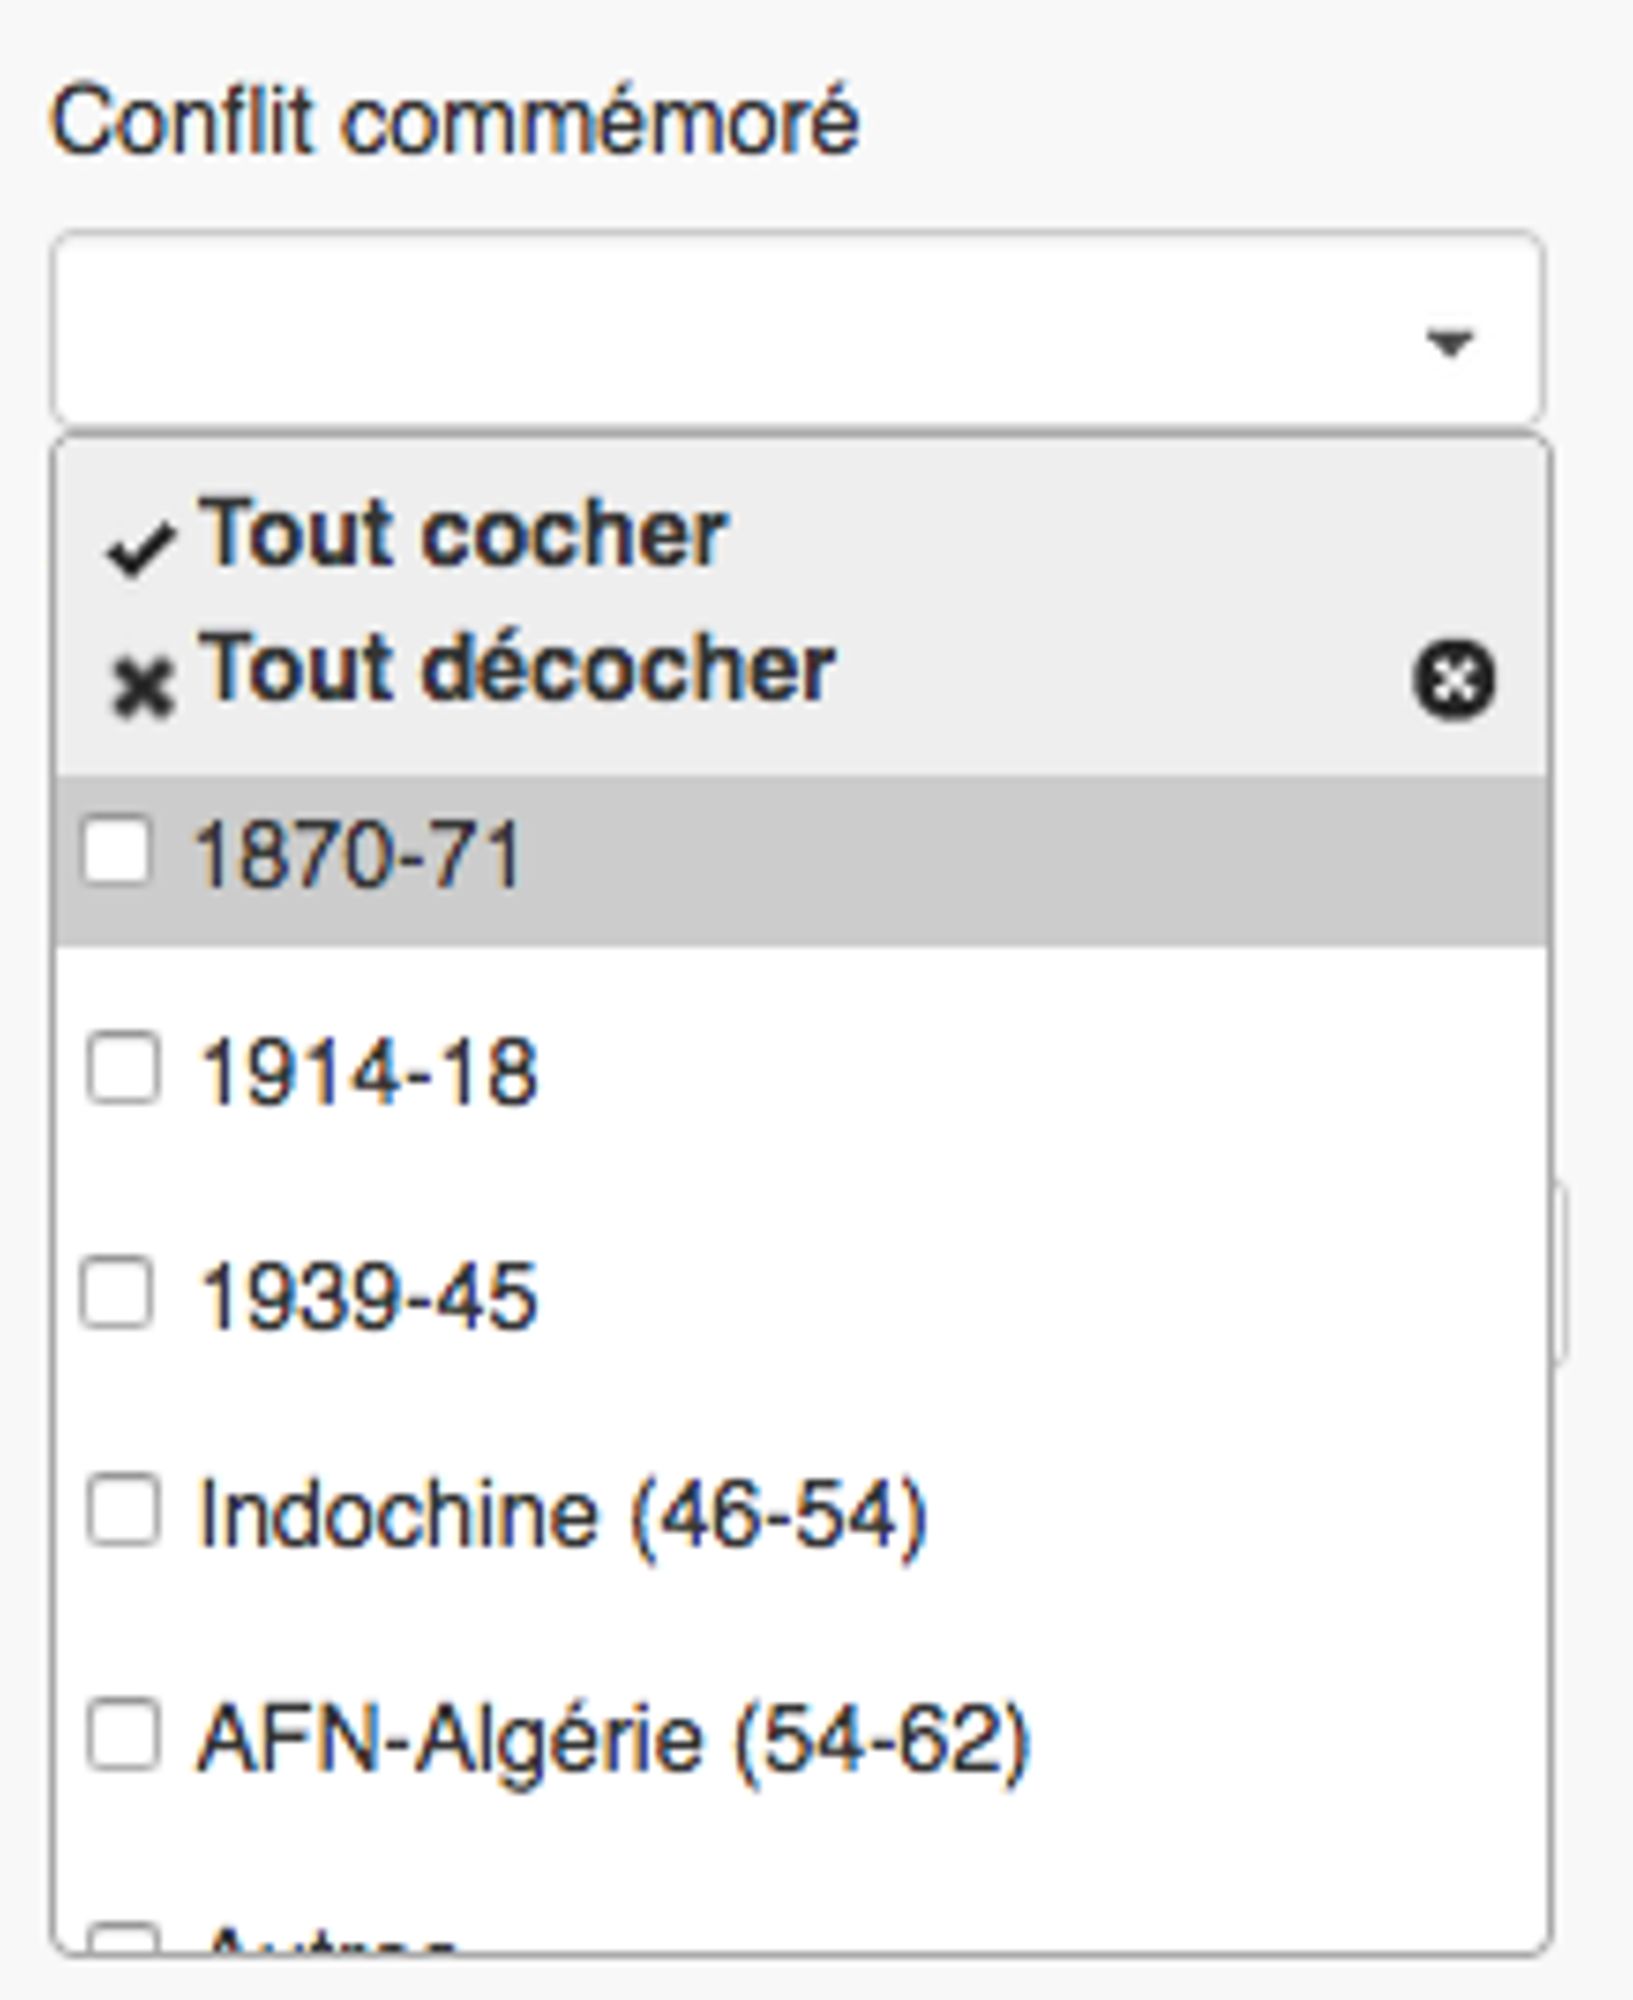The height and width of the screenshot is (2000, 1633).
Task: Toggle the Indochine (46-54) checkbox
Action: (123, 1511)
